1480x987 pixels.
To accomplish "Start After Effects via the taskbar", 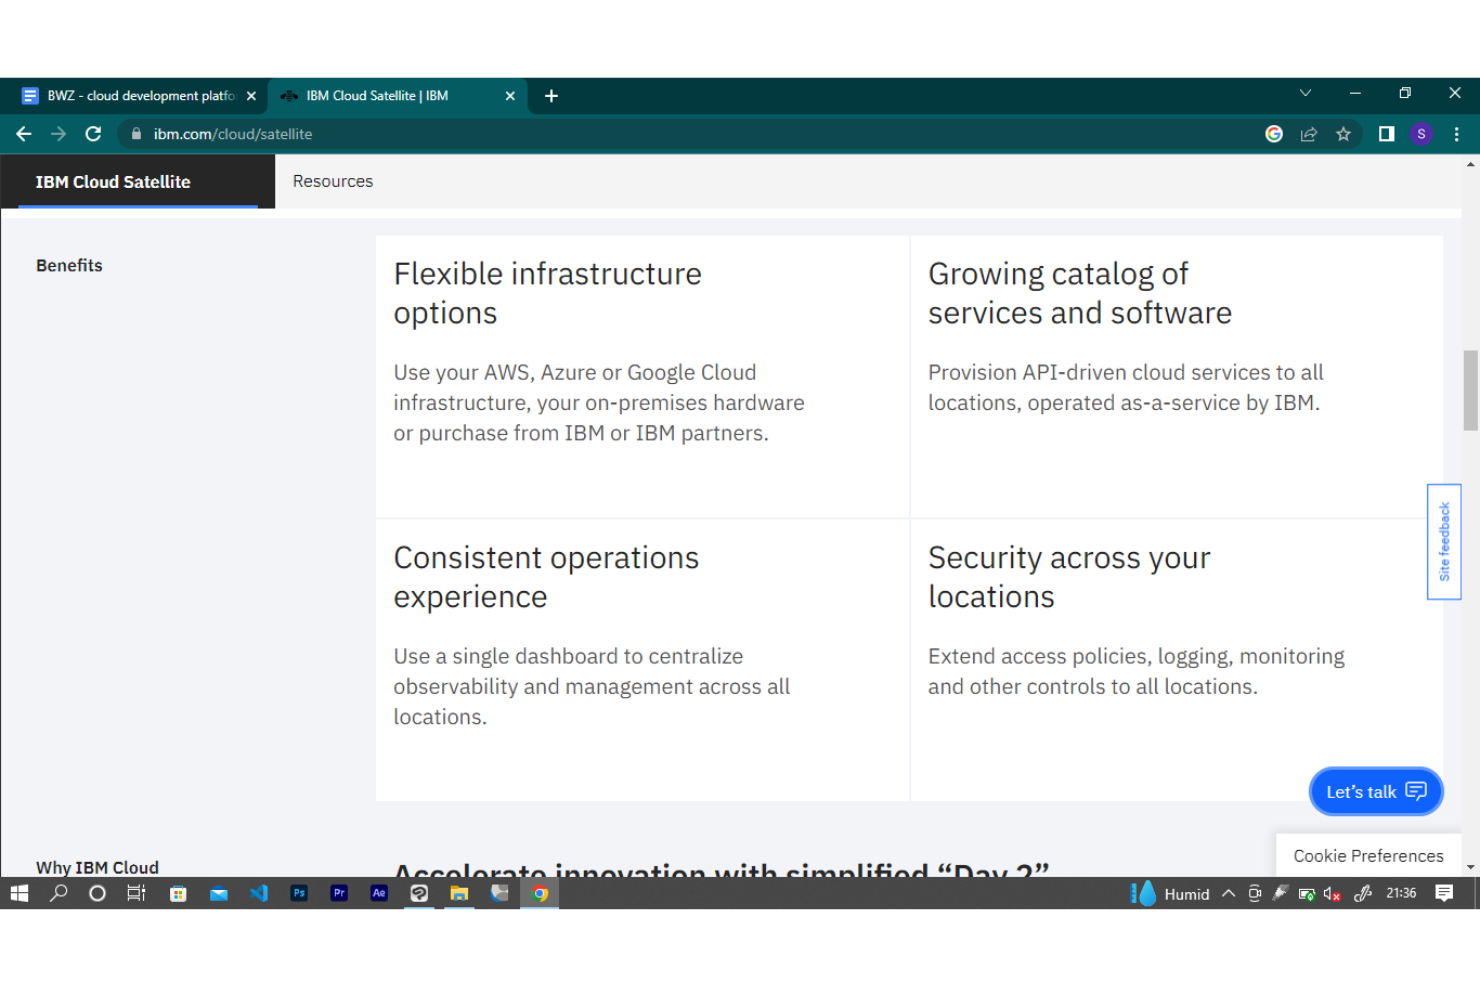I will pos(379,893).
